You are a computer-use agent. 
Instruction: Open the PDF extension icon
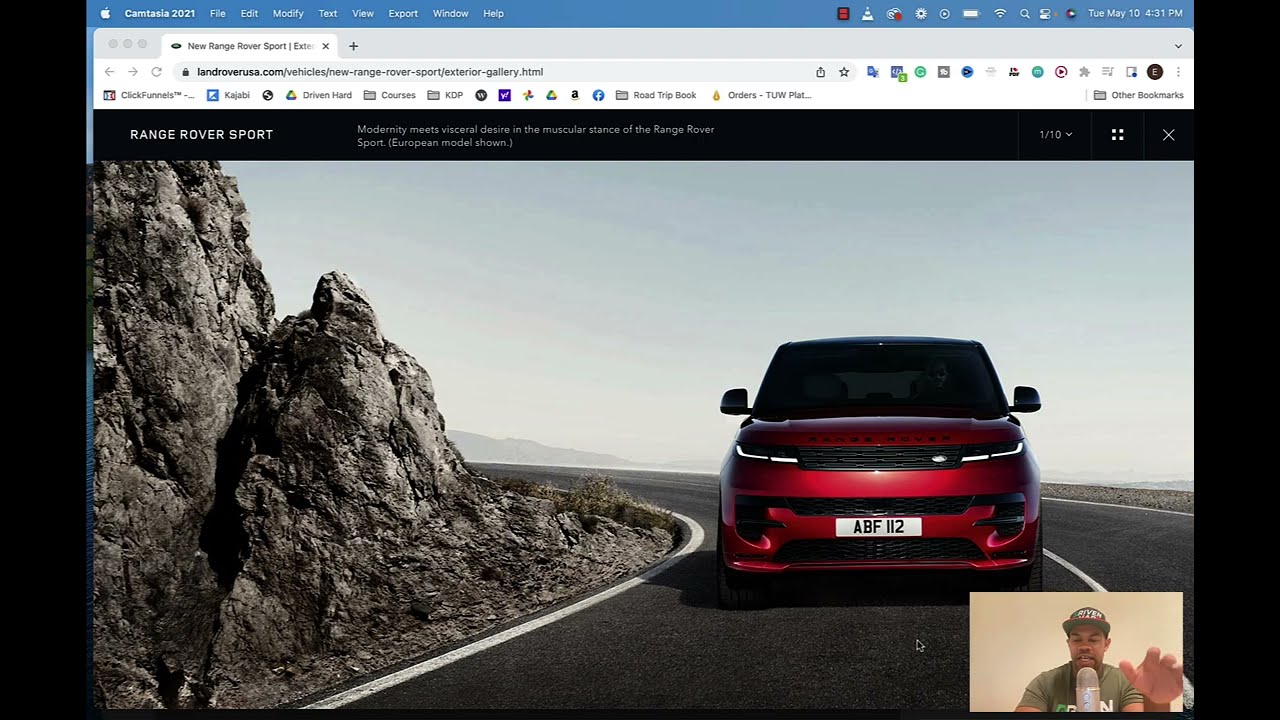[x=1014, y=72]
